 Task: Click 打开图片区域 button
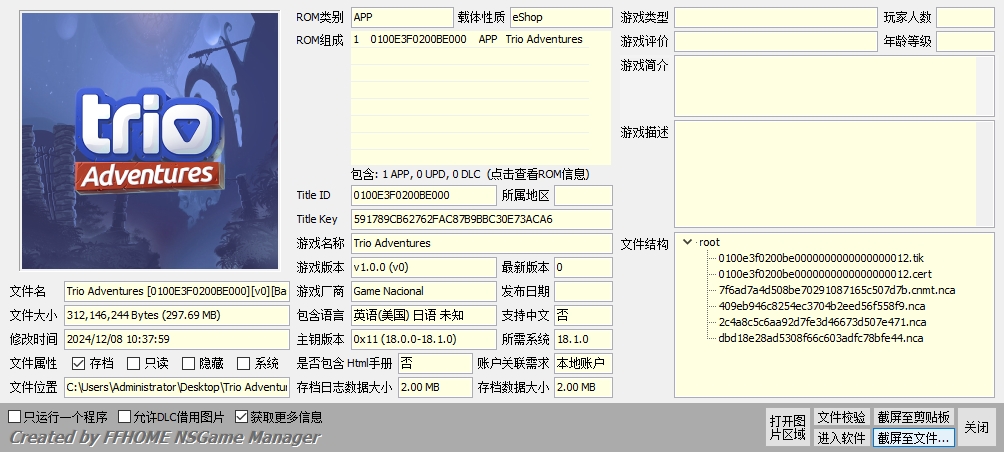(x=787, y=427)
